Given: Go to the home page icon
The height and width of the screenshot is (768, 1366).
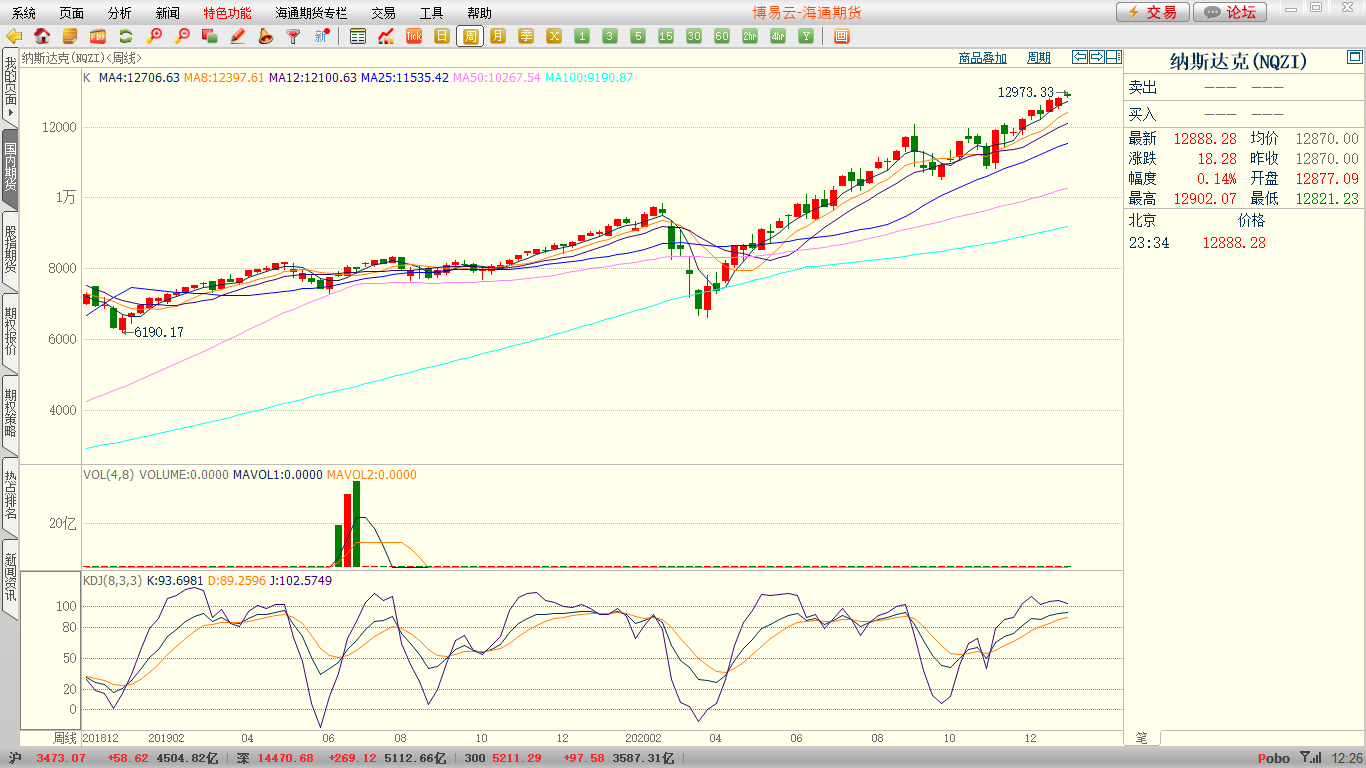Looking at the screenshot, I should tap(42, 36).
